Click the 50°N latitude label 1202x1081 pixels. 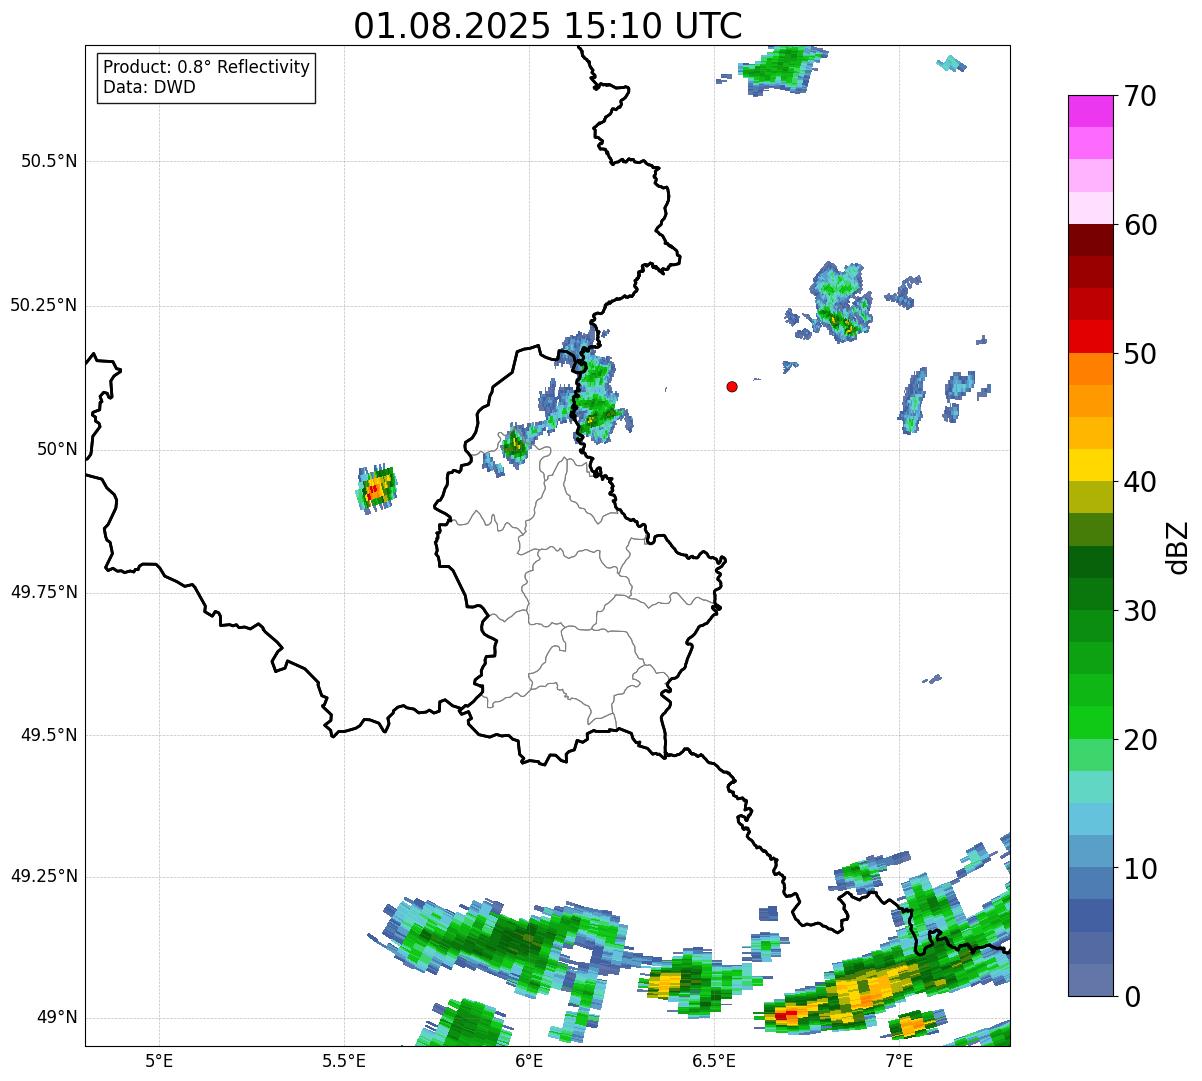pyautogui.click(x=57, y=449)
